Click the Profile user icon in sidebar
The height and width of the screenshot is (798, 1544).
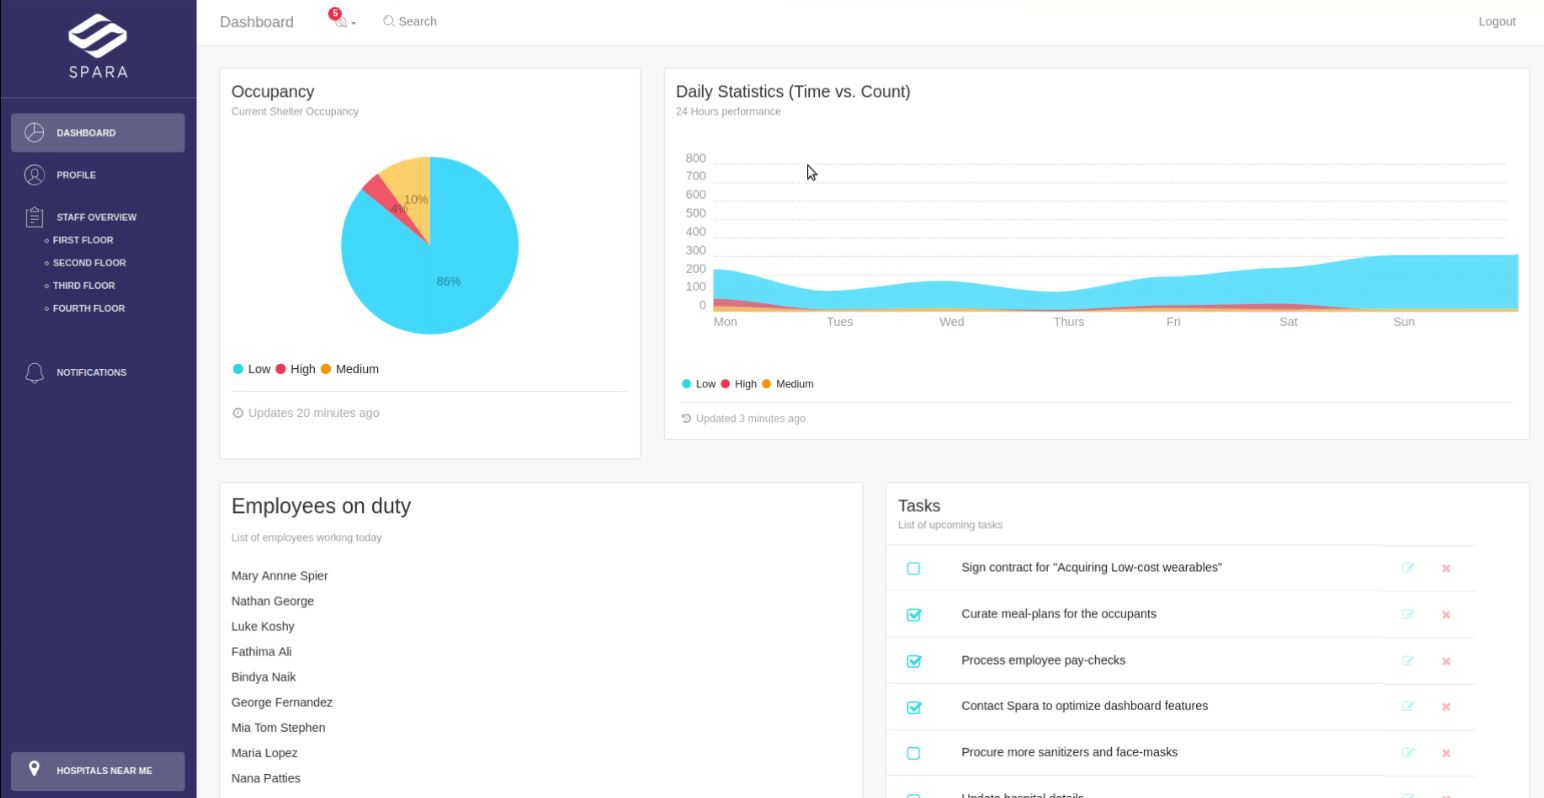point(34,174)
